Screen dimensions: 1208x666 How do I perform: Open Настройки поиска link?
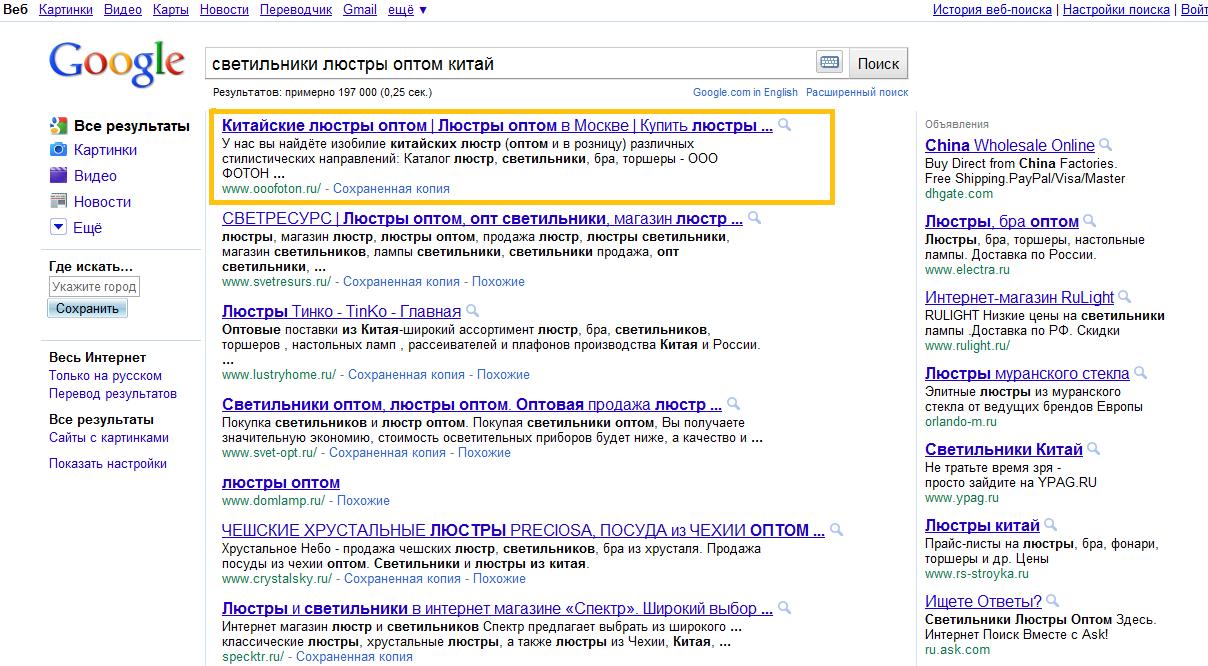(x=1116, y=10)
